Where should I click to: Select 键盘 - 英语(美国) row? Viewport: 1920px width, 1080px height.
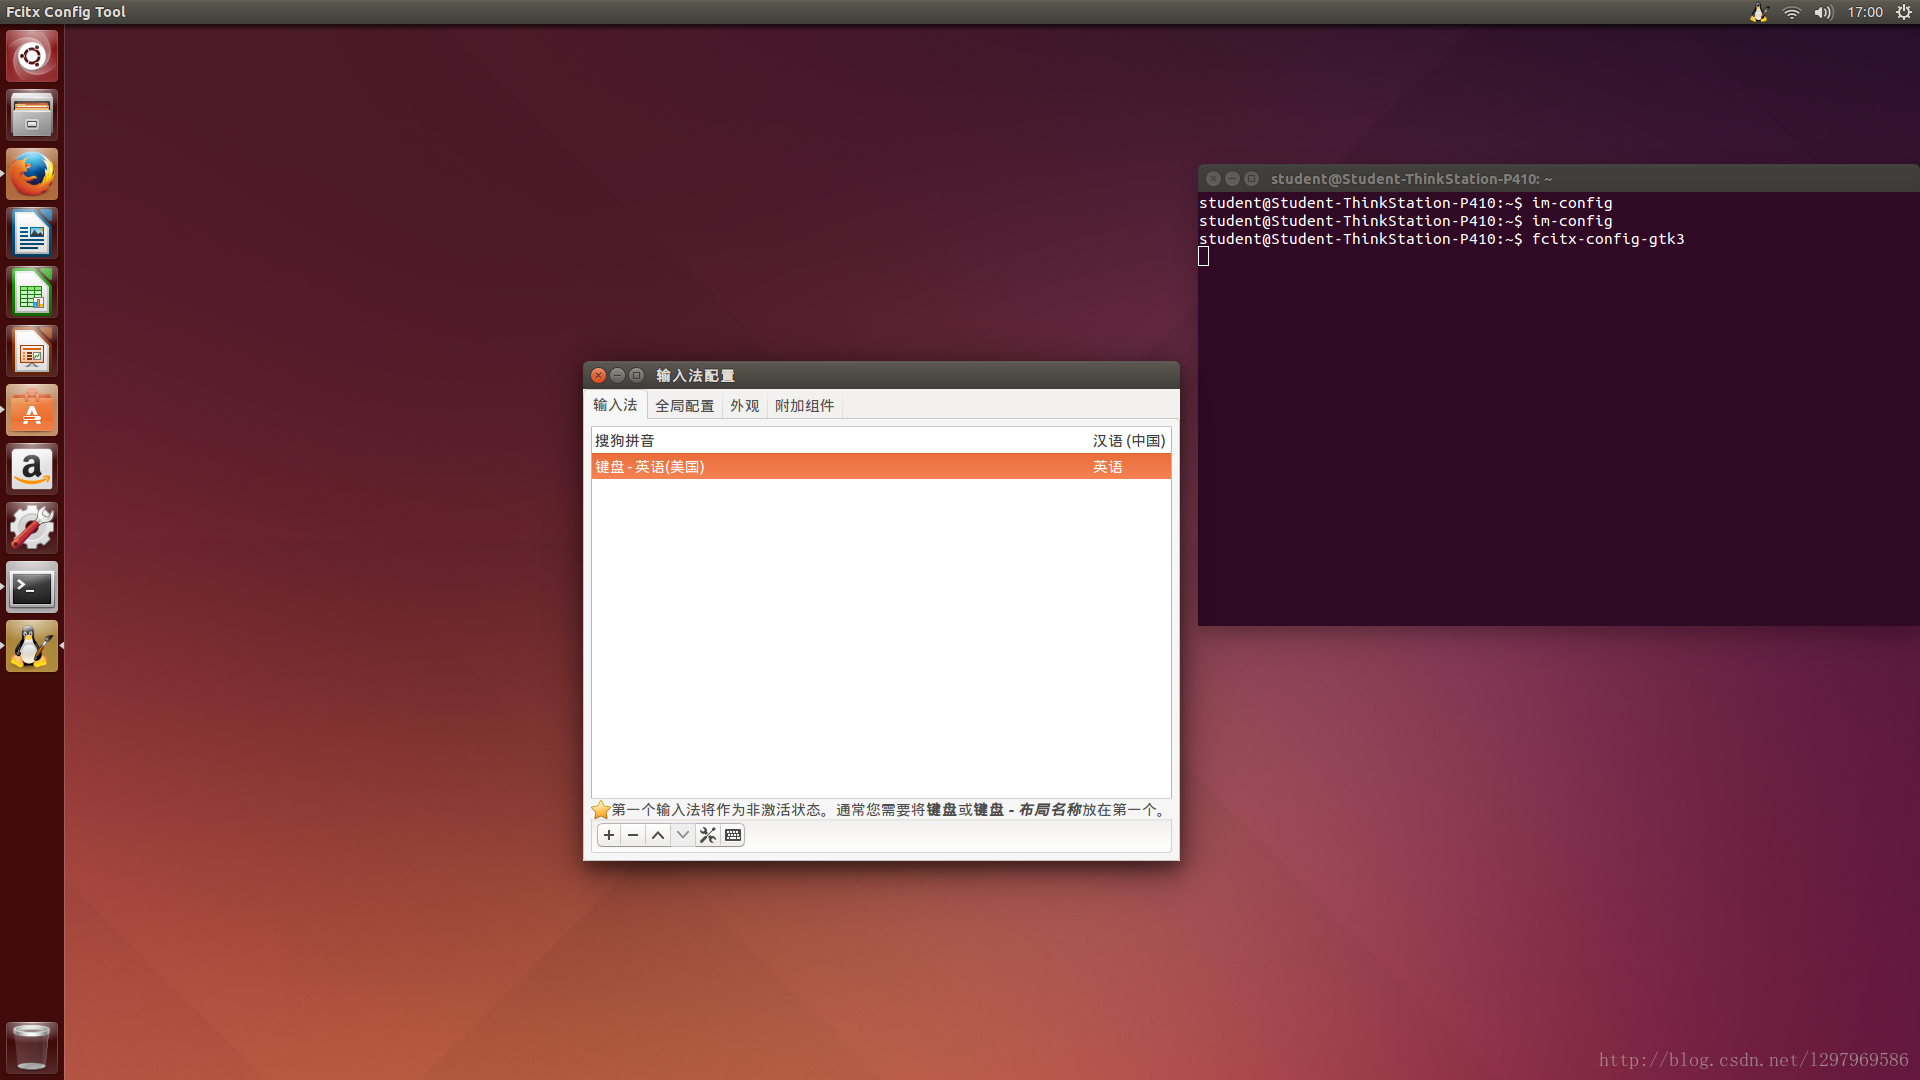pyautogui.click(x=881, y=467)
